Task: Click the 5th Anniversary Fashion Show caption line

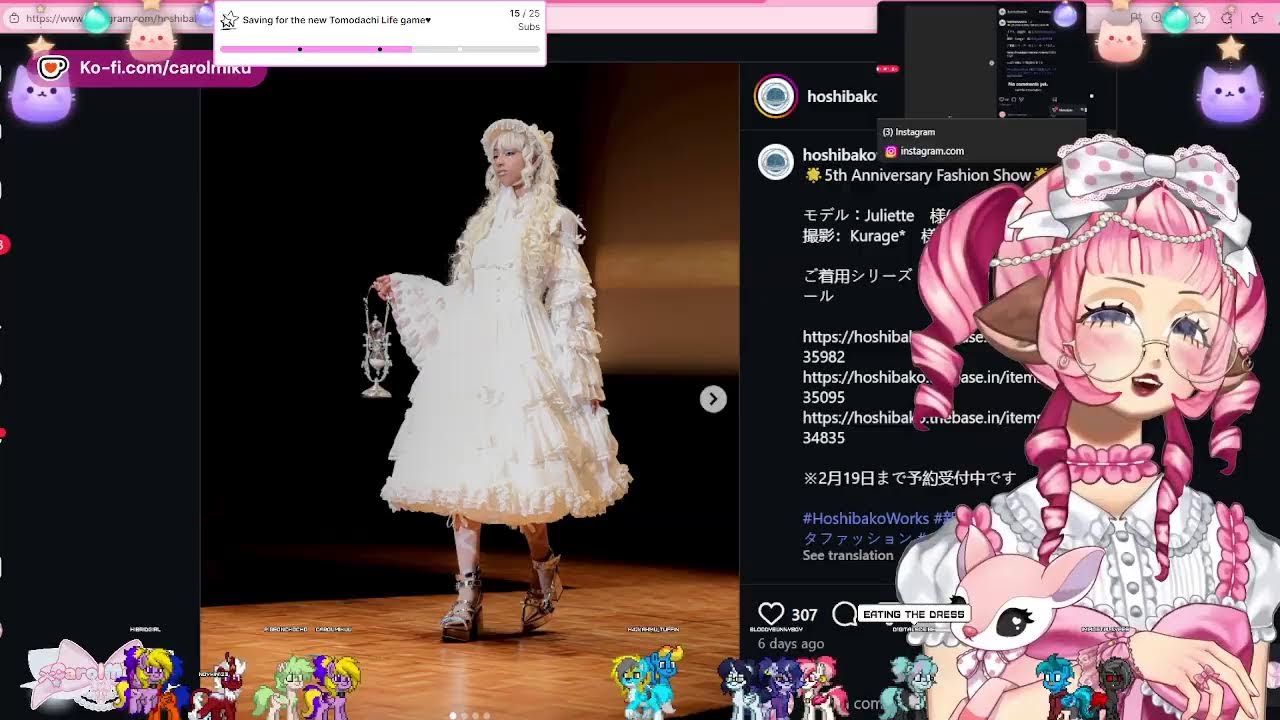Action: [x=926, y=175]
